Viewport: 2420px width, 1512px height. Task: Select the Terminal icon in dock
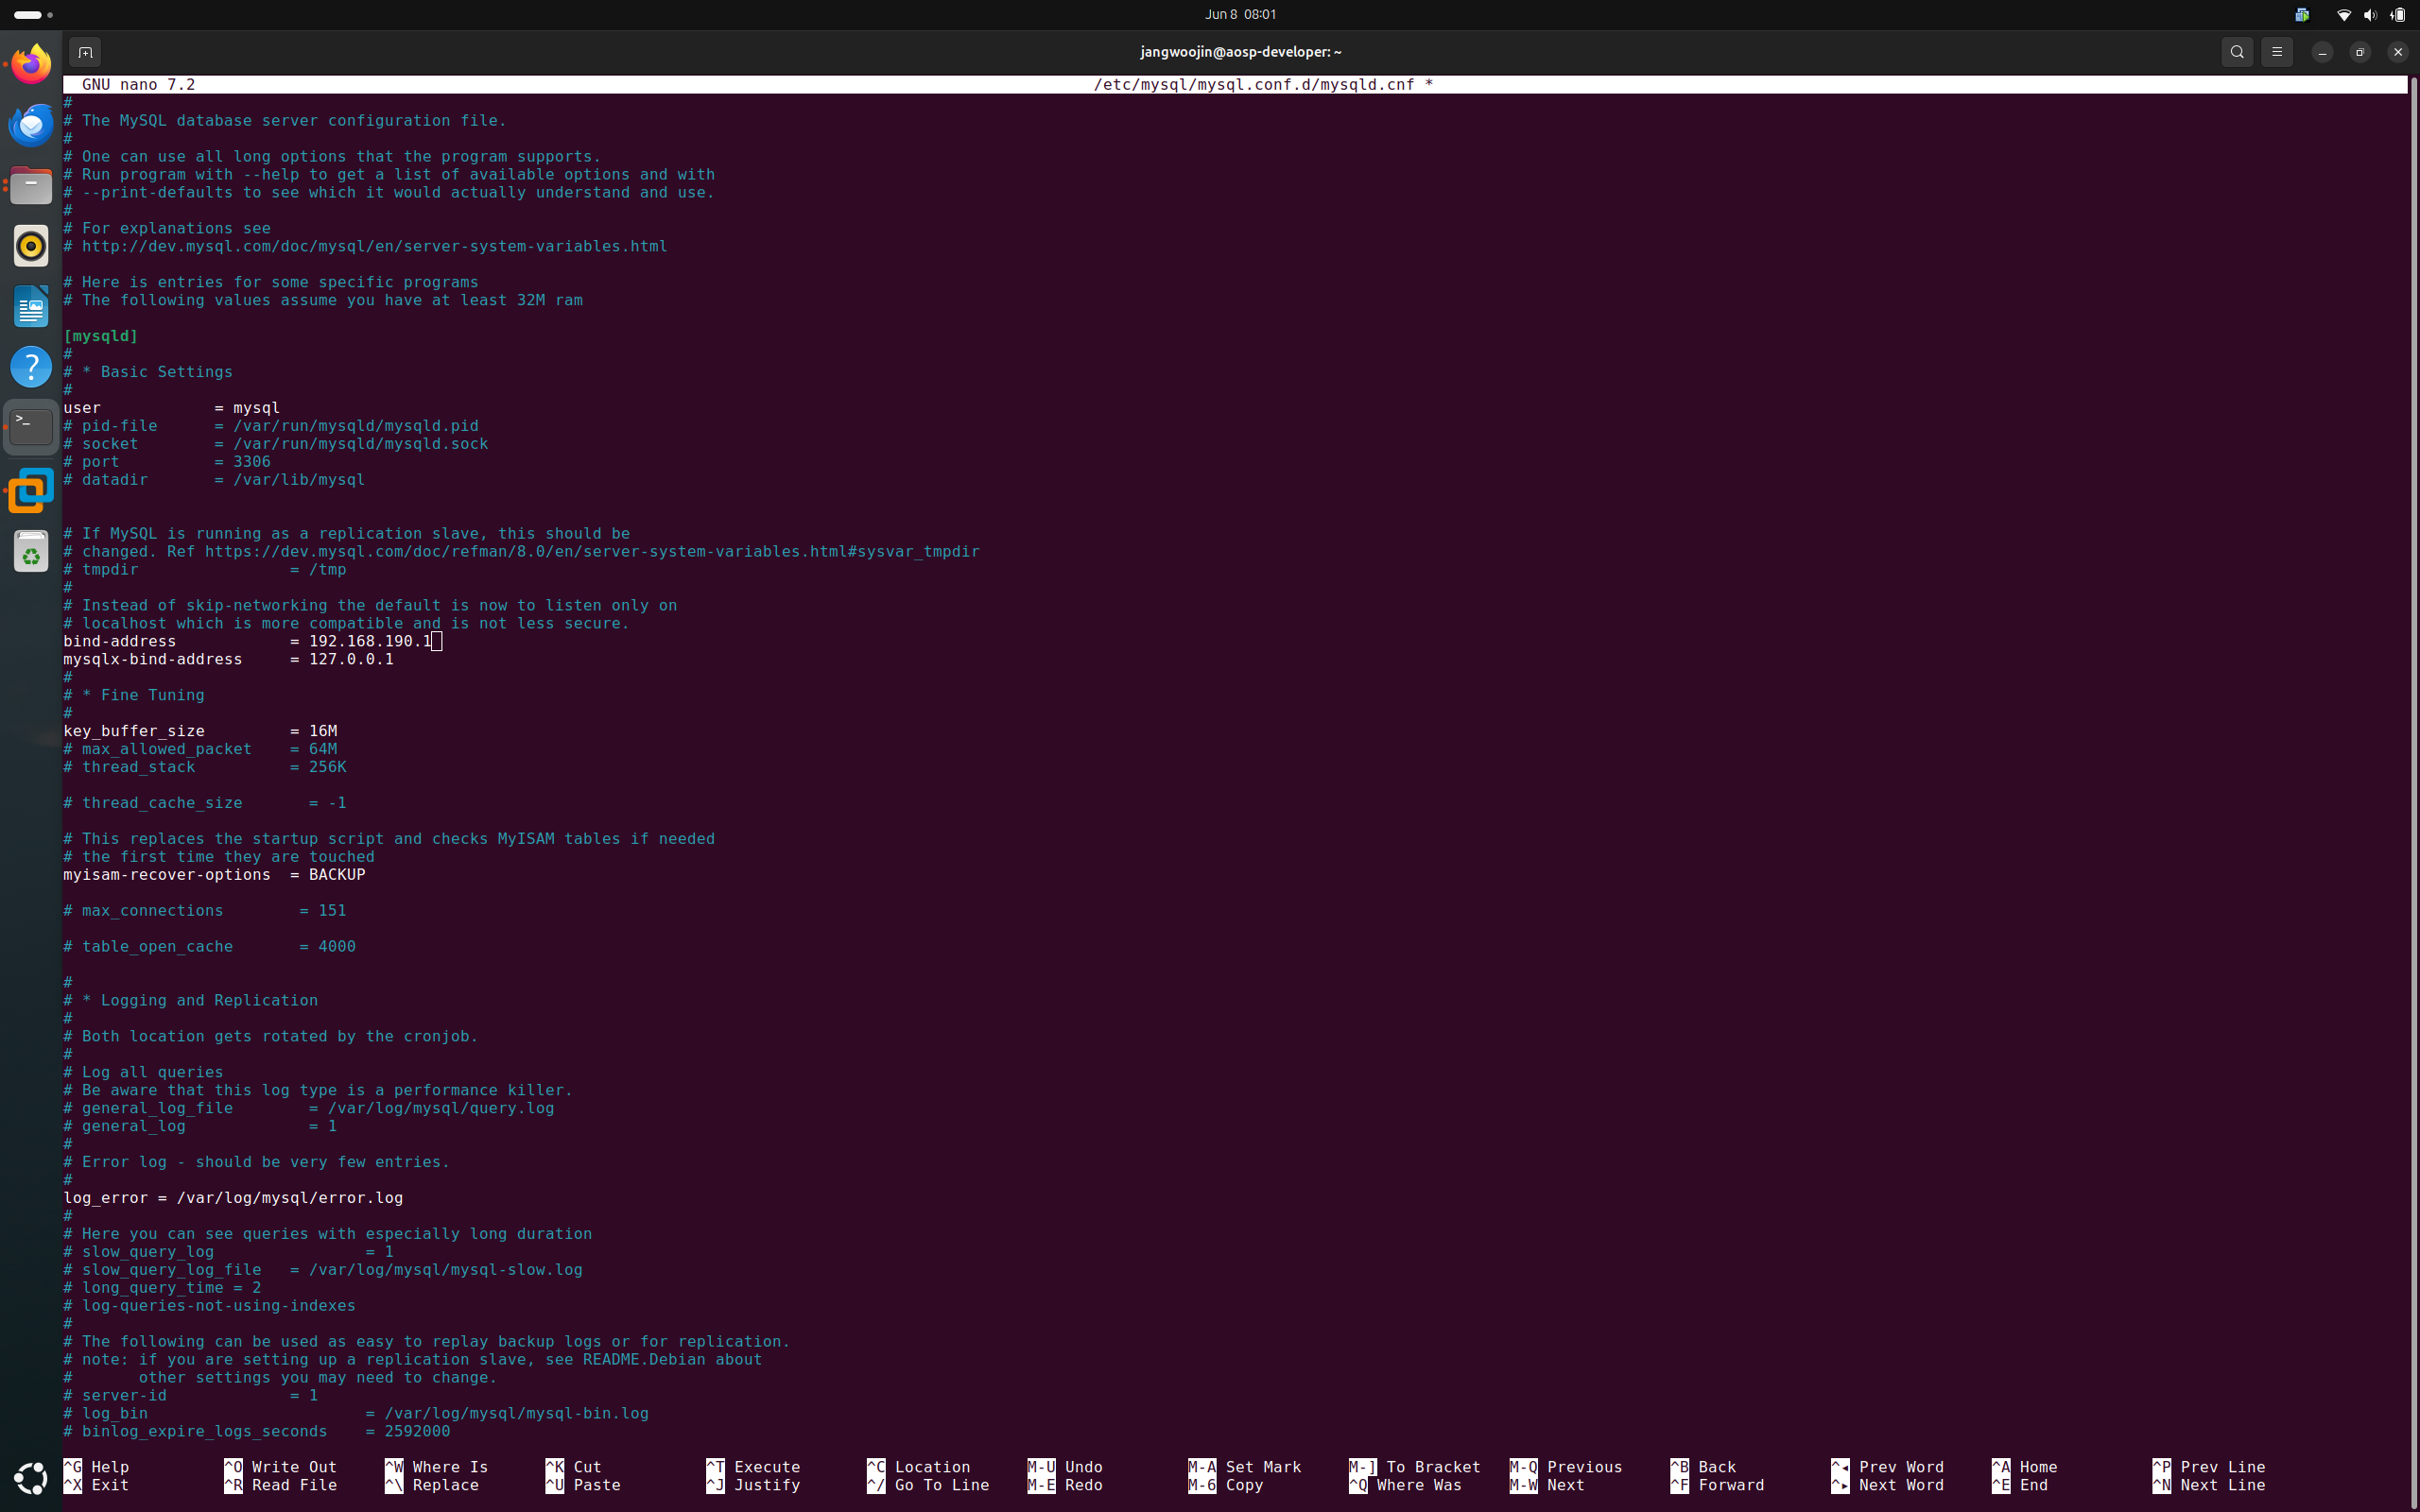(31, 427)
